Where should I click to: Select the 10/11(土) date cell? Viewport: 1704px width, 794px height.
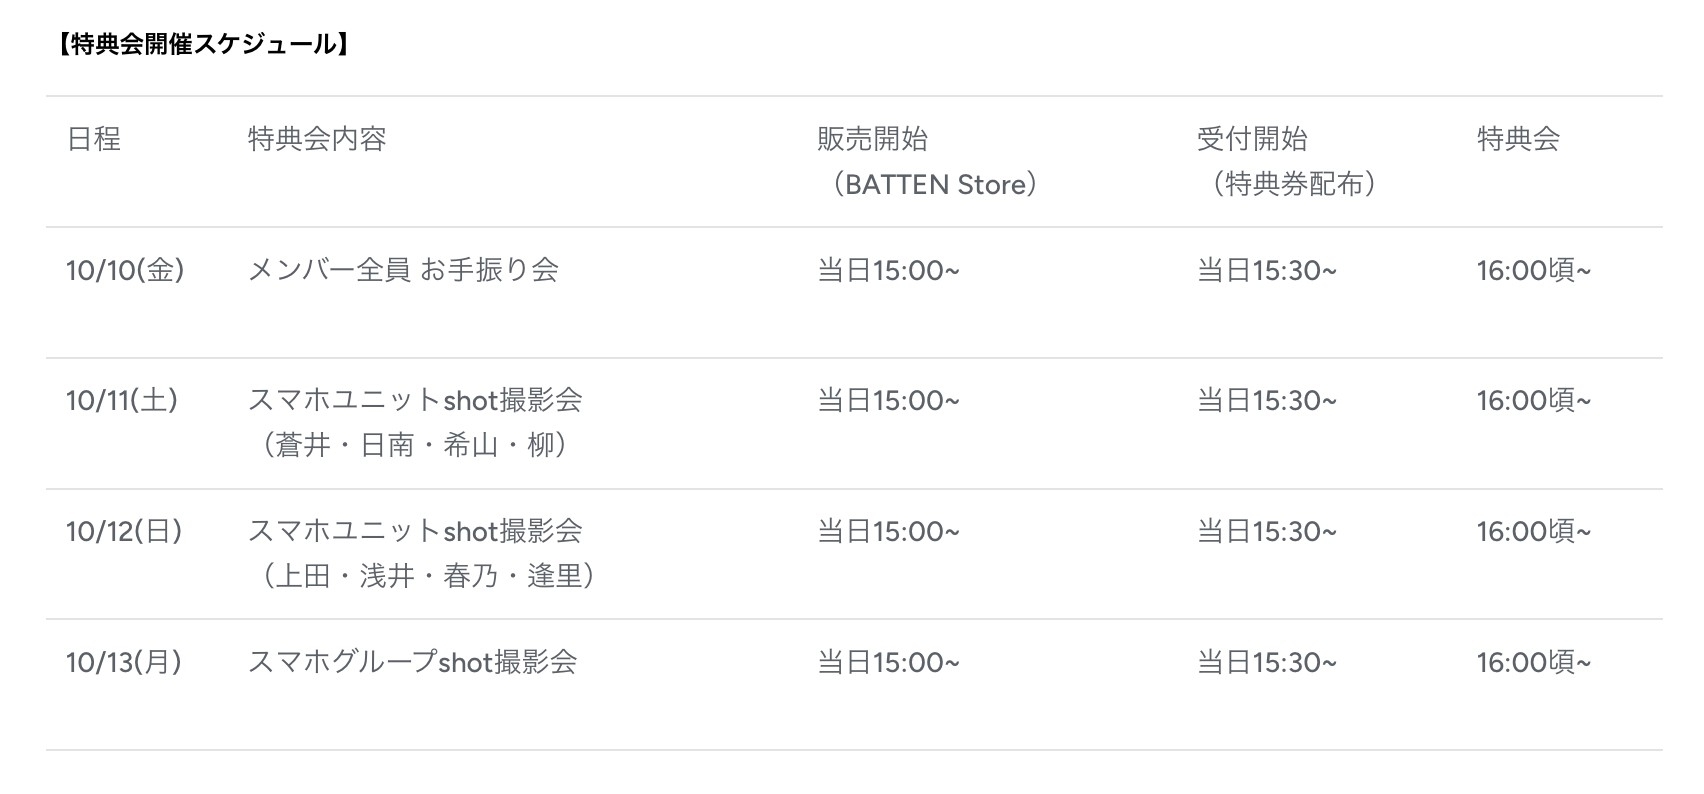tap(122, 401)
